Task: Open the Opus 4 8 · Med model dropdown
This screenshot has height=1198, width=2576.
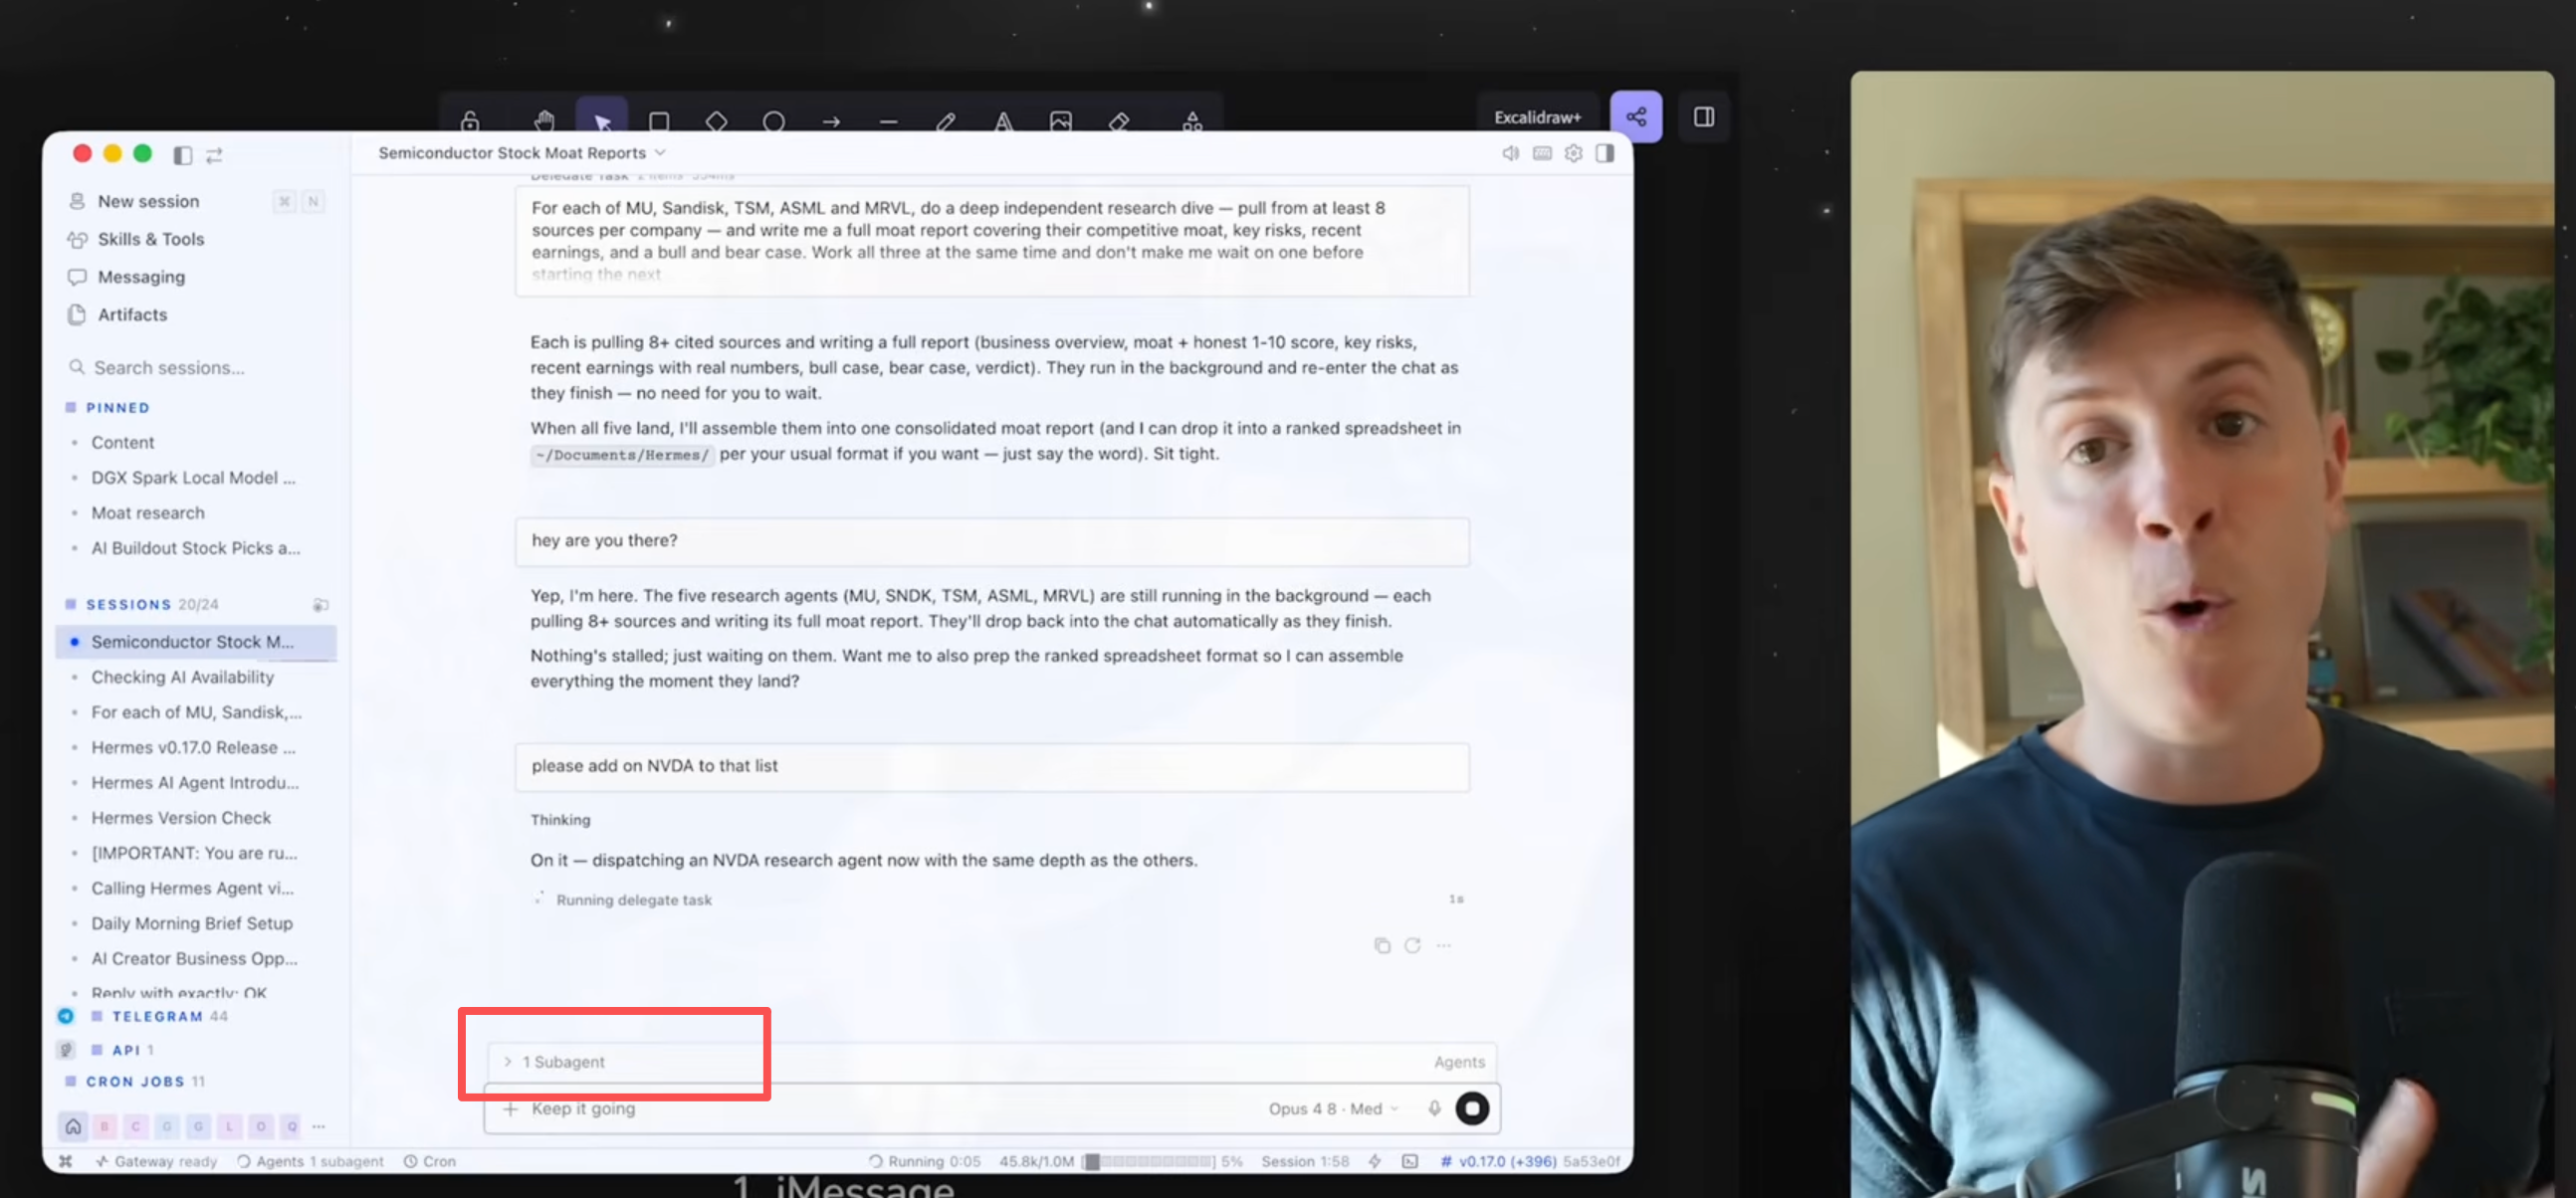Action: [x=1333, y=1109]
